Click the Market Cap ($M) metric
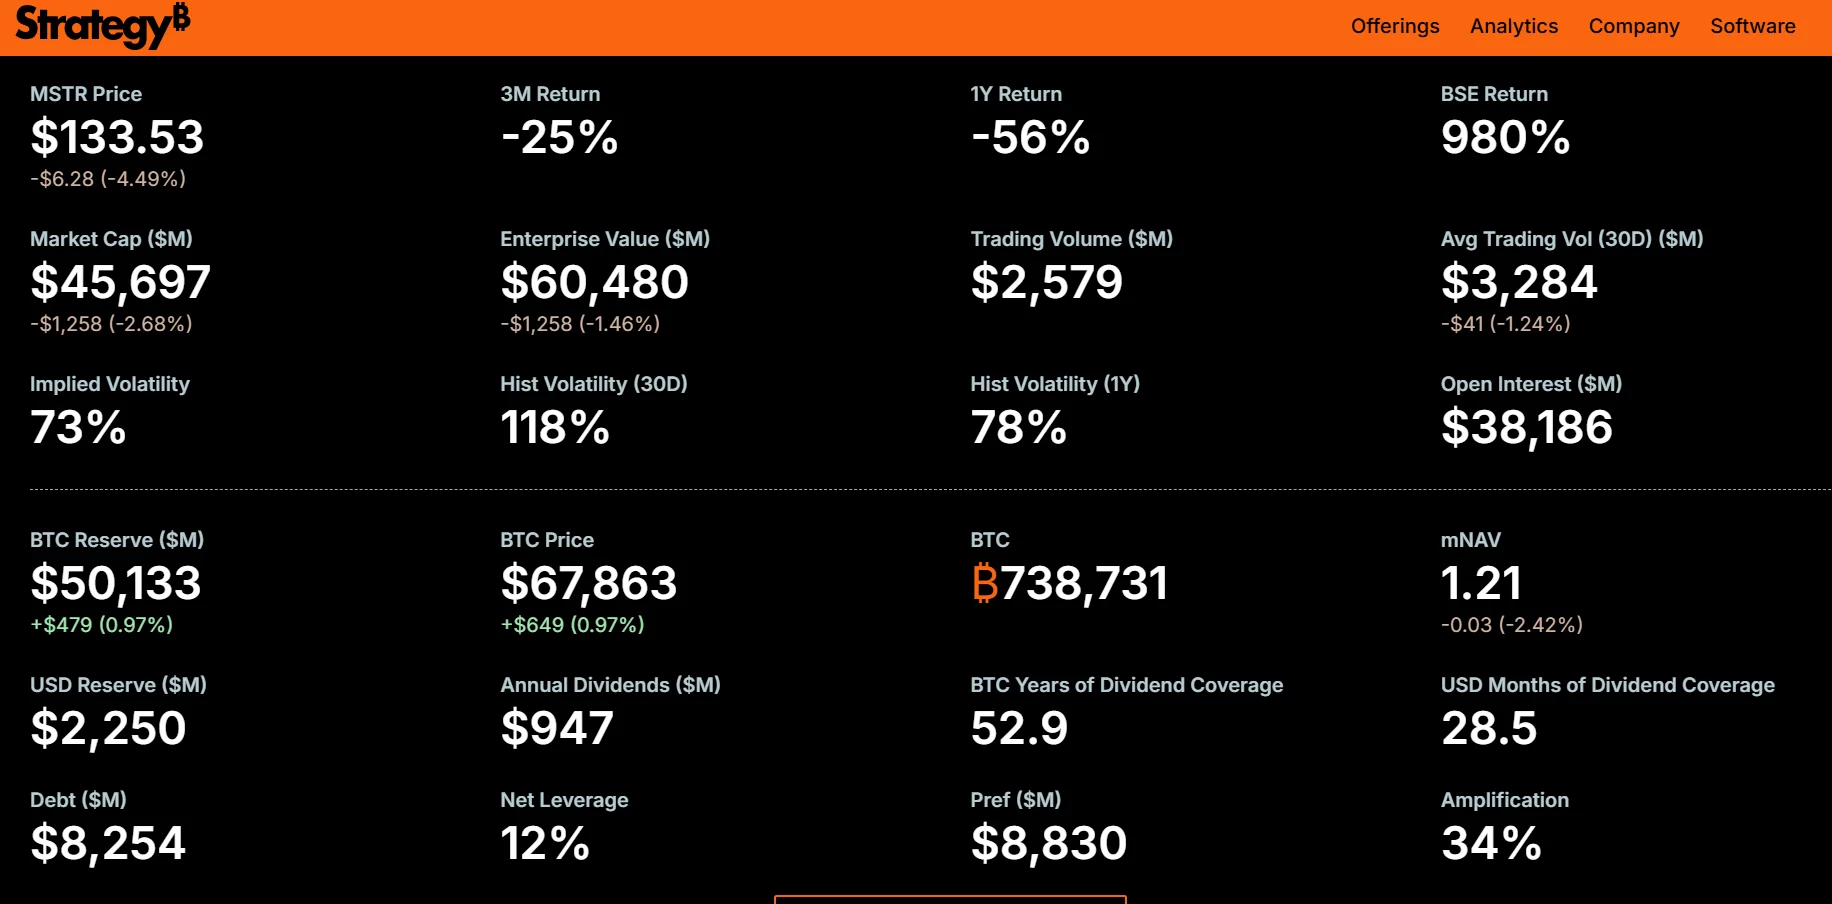Screen dimensions: 1832x904 tap(120, 282)
